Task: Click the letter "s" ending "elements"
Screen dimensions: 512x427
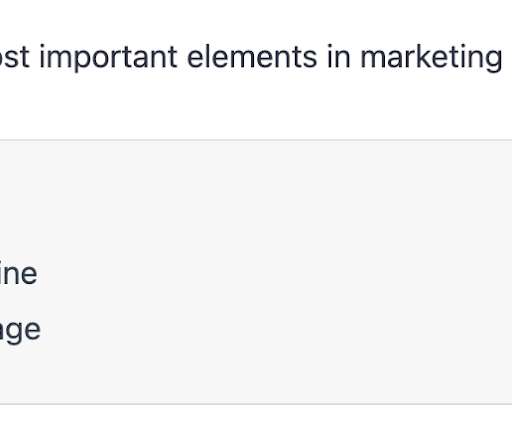Action: click(309, 59)
